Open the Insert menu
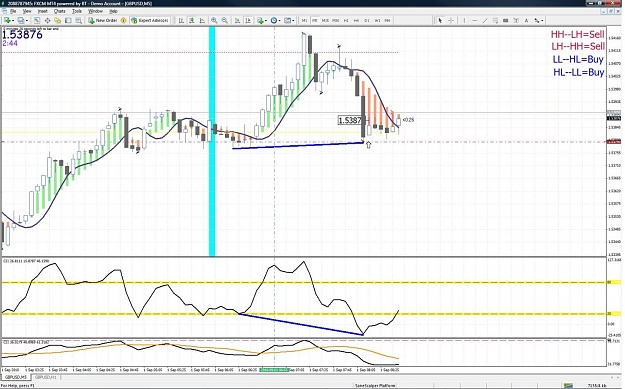 (42, 11)
